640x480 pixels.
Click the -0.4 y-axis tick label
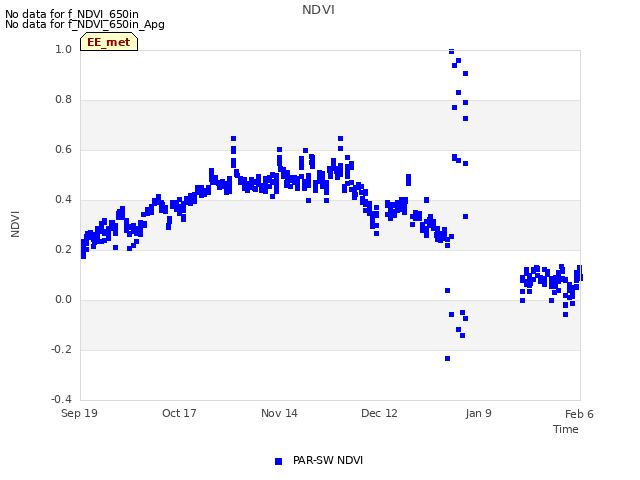click(x=61, y=399)
